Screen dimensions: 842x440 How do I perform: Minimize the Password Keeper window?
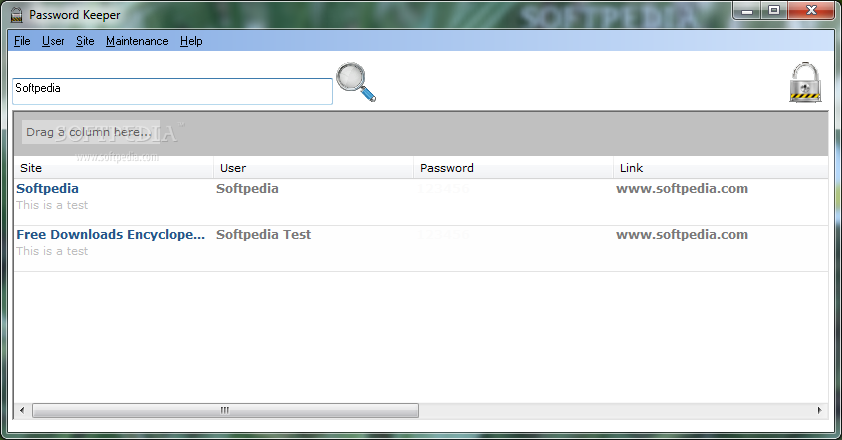(746, 10)
